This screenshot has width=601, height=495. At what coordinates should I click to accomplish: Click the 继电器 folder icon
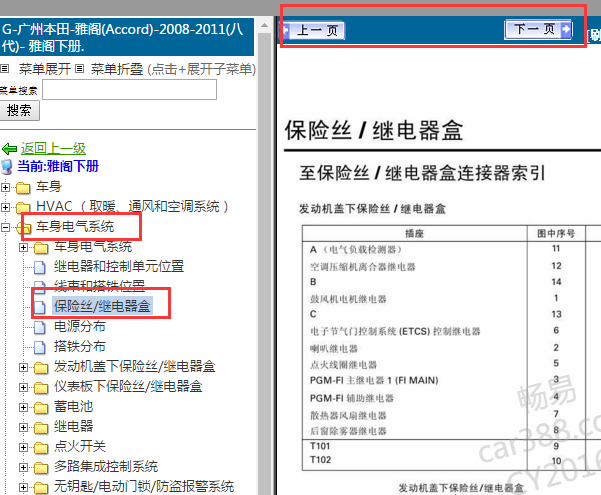click(x=41, y=428)
